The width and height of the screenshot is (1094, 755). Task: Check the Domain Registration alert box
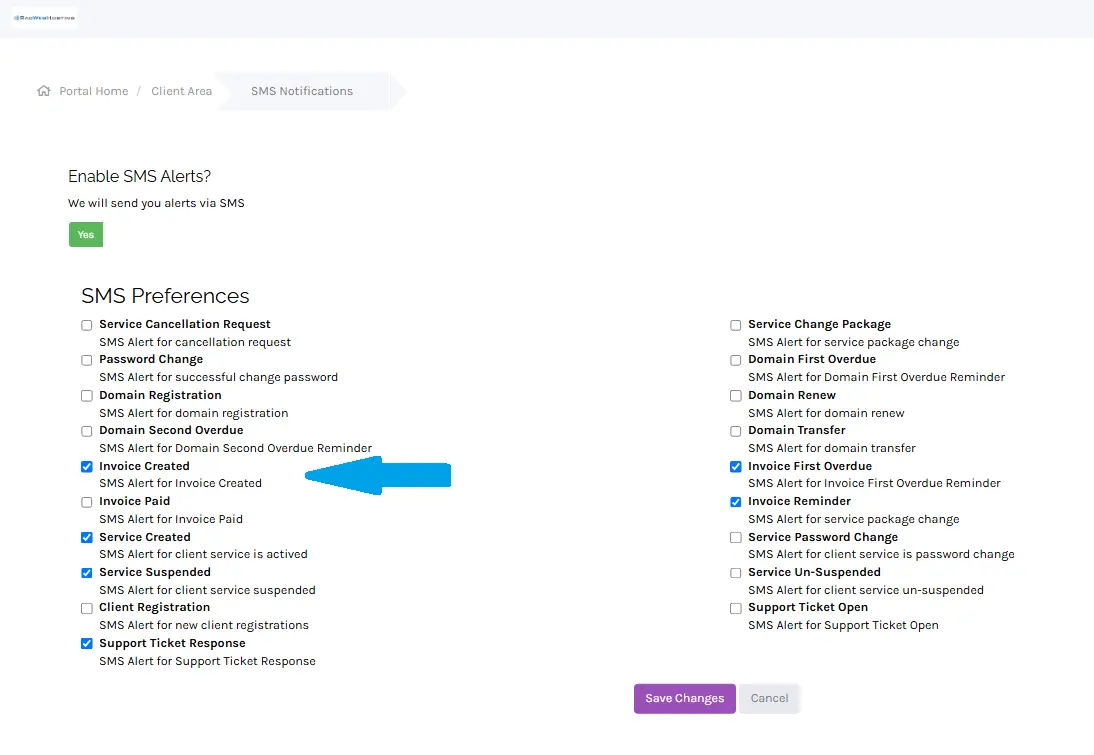86,395
